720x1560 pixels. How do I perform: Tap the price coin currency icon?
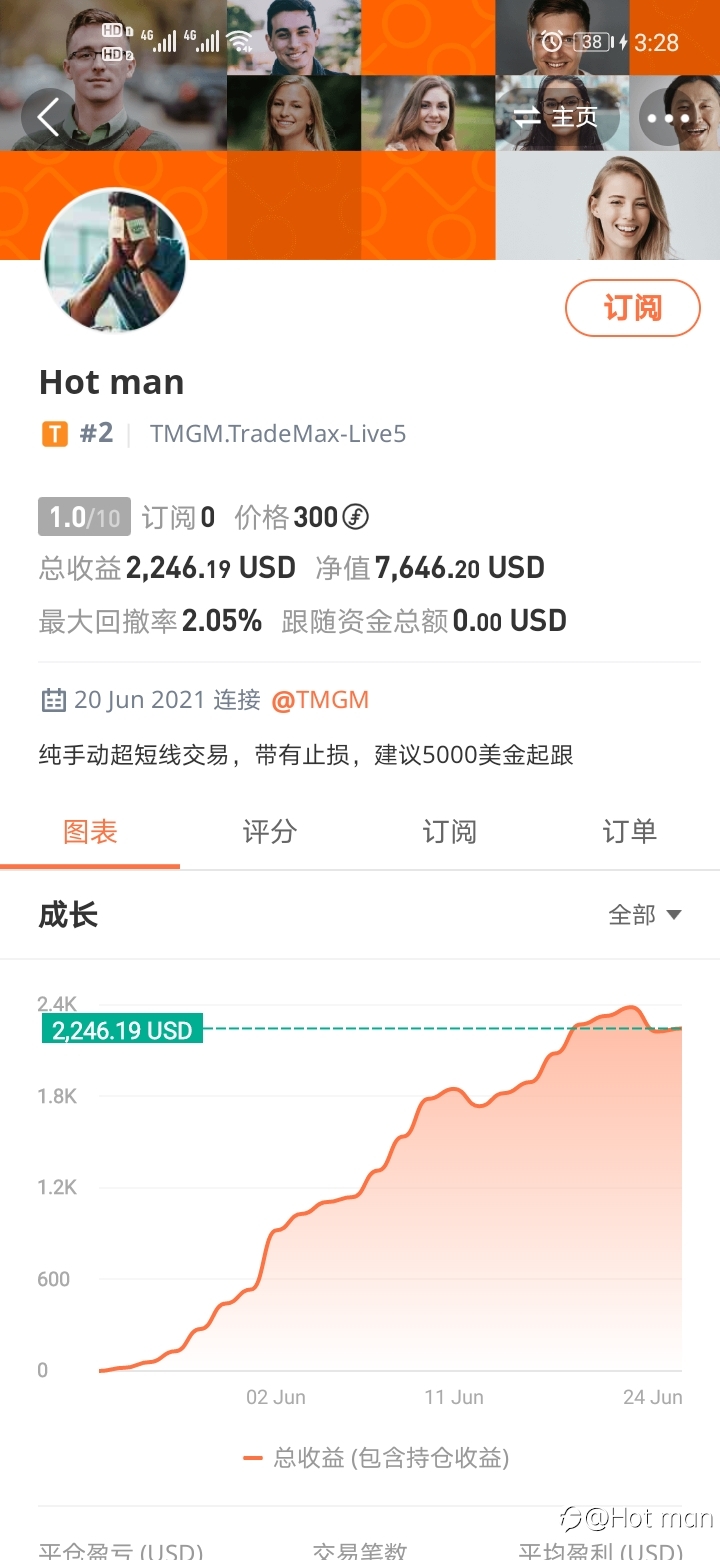tap(356, 517)
